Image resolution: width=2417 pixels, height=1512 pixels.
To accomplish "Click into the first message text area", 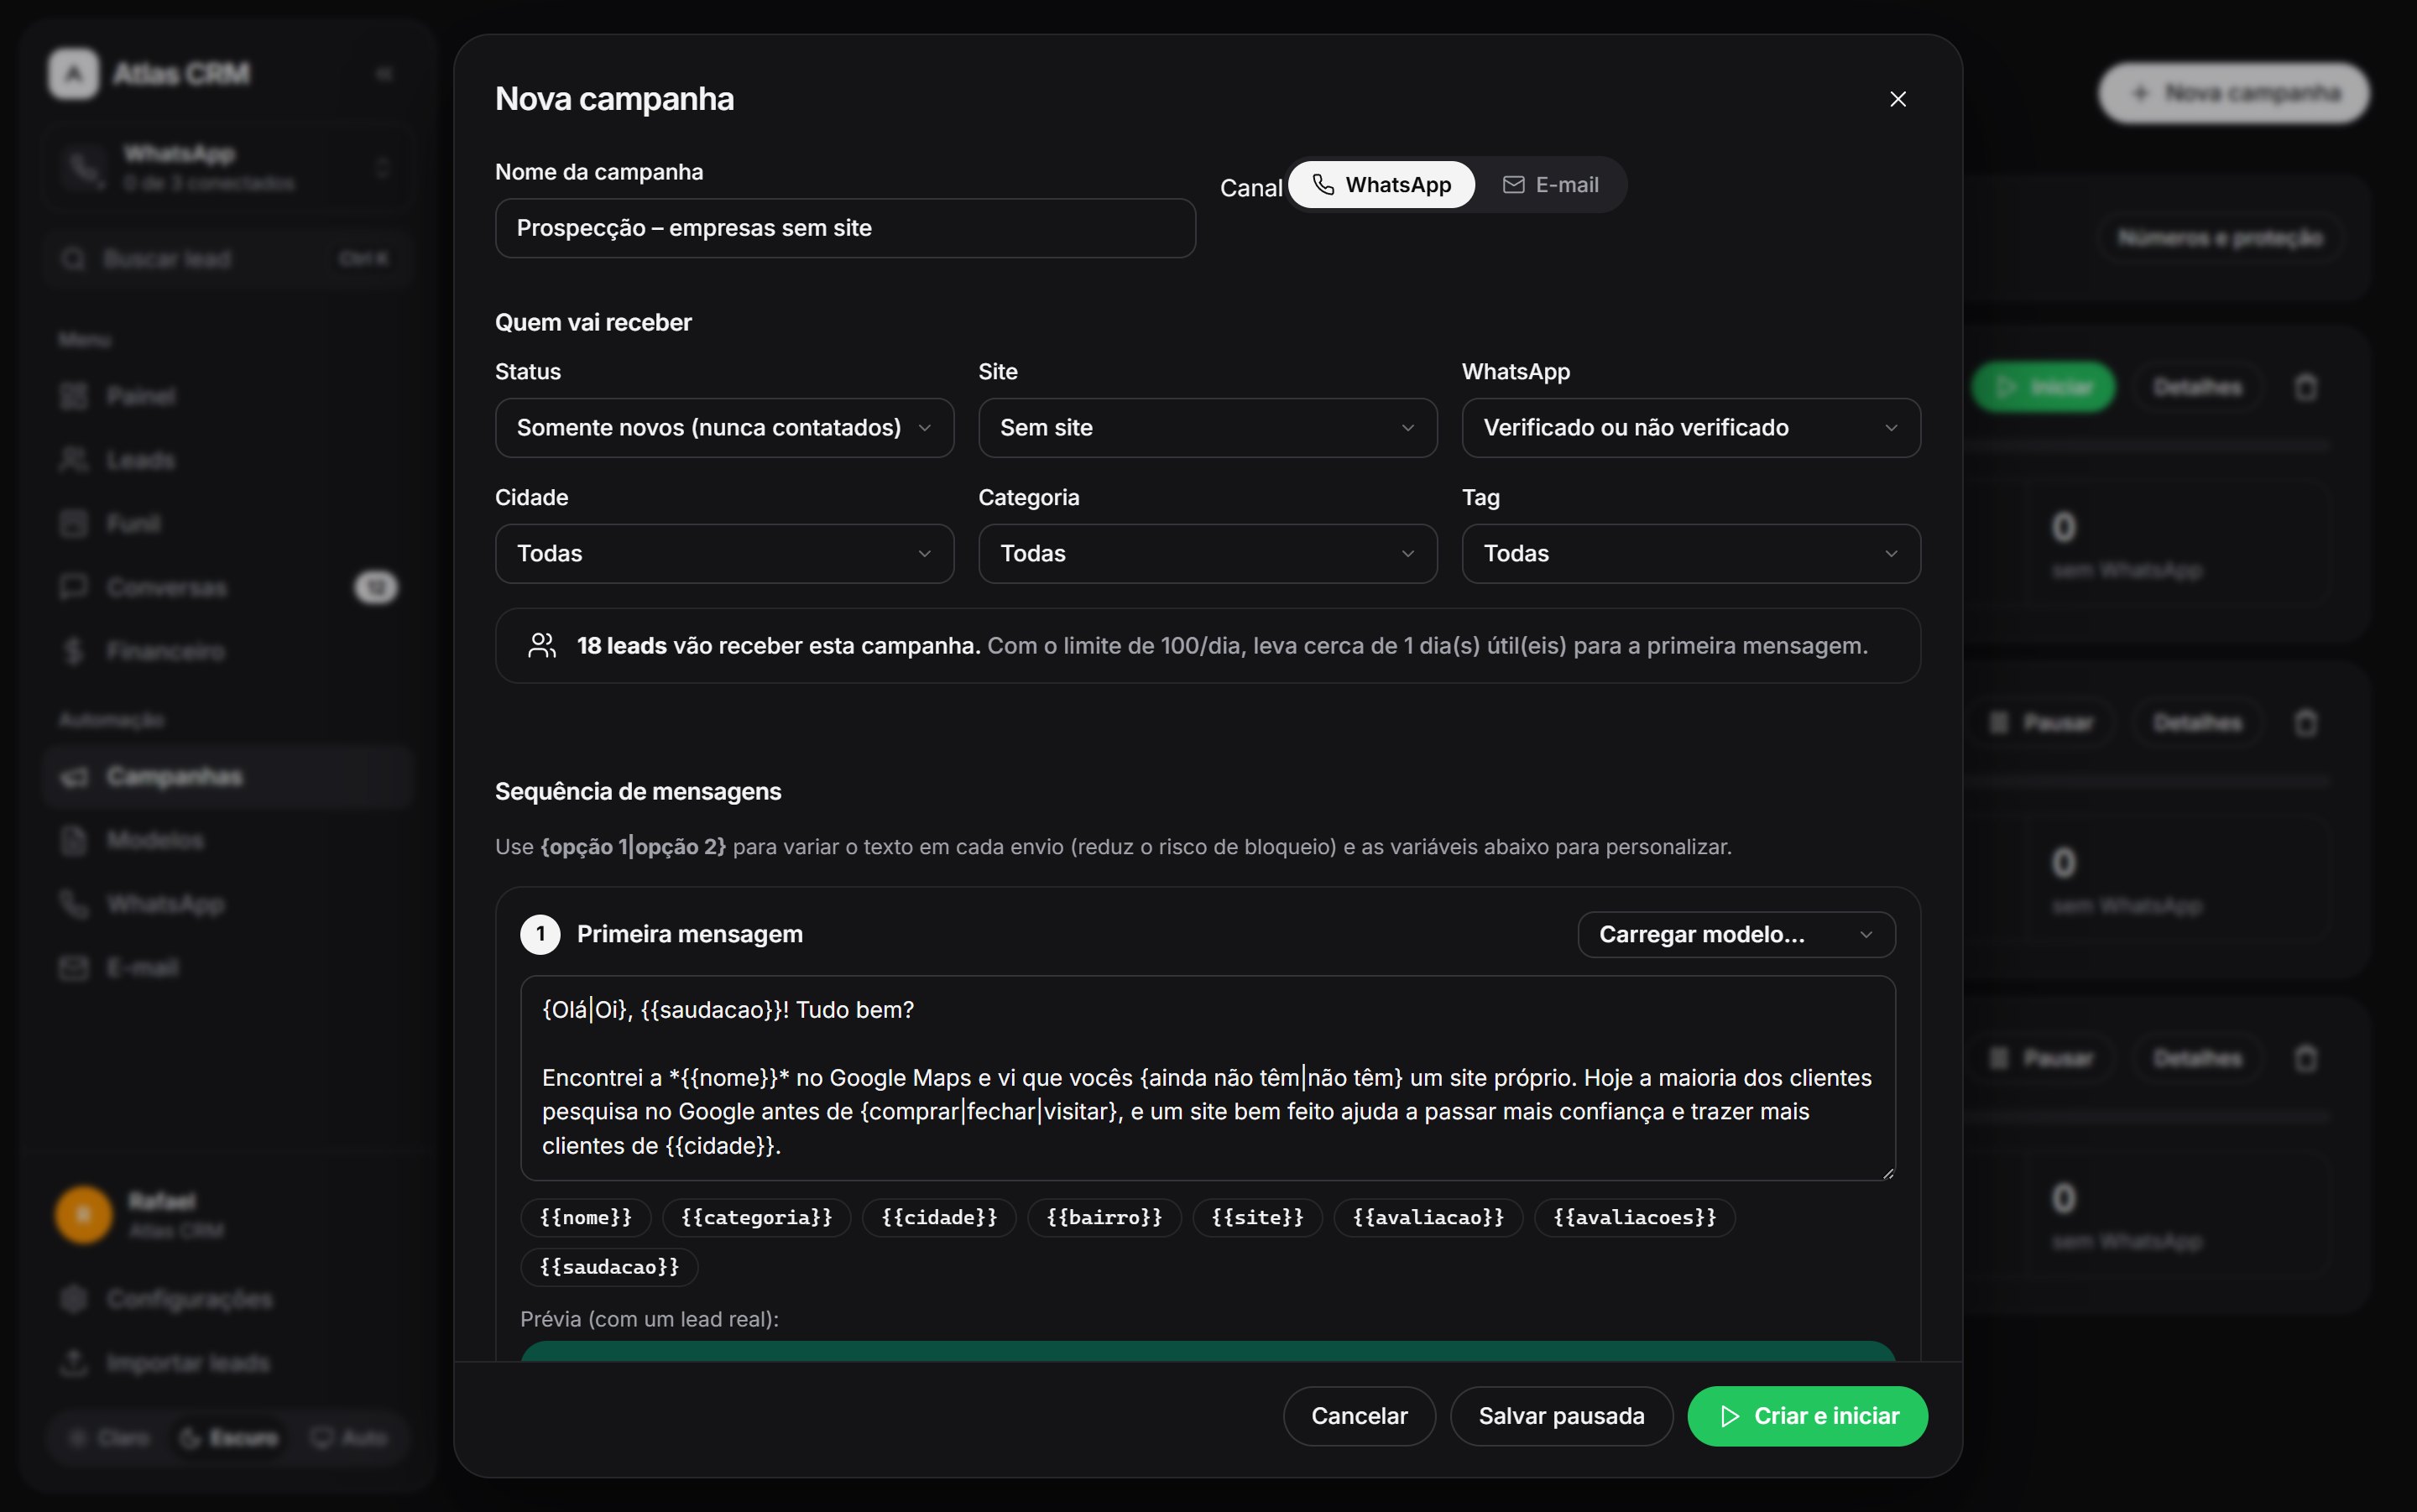I will point(1207,1078).
